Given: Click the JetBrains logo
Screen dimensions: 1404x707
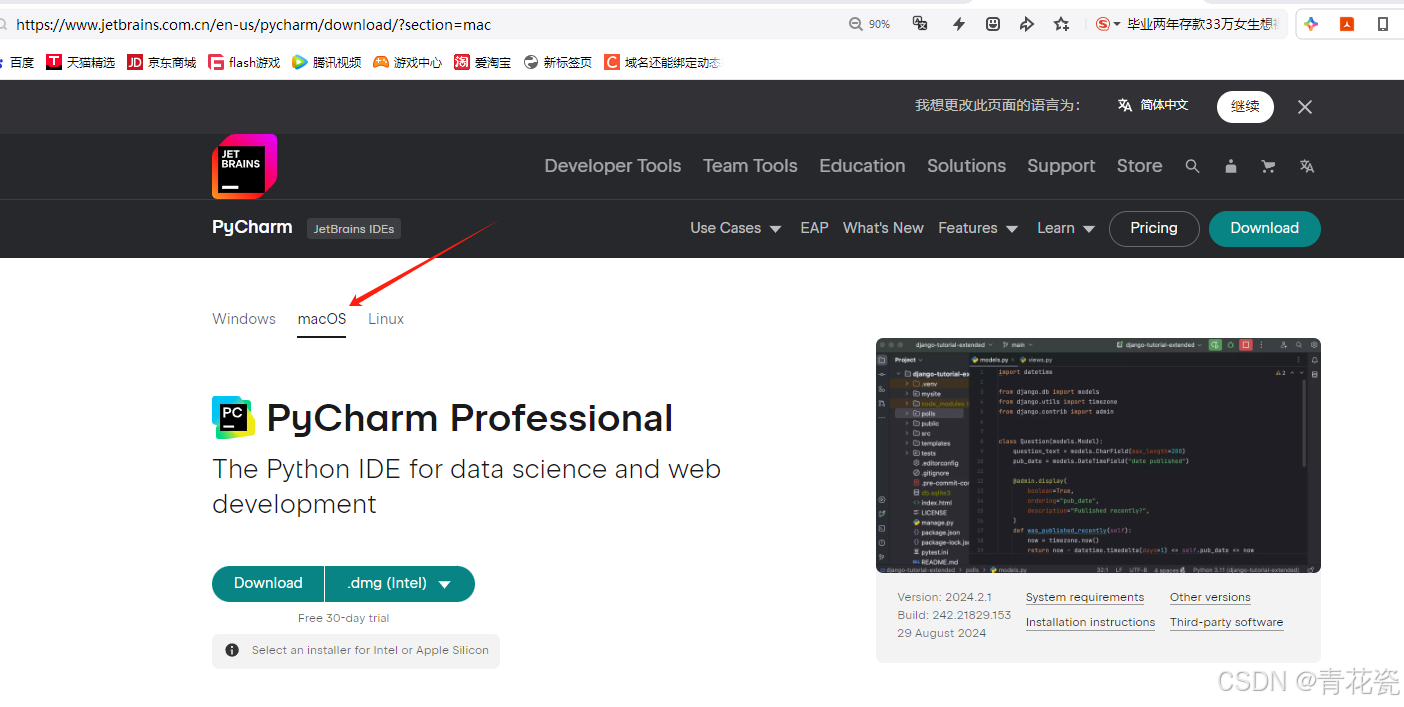Looking at the screenshot, I should click(244, 166).
